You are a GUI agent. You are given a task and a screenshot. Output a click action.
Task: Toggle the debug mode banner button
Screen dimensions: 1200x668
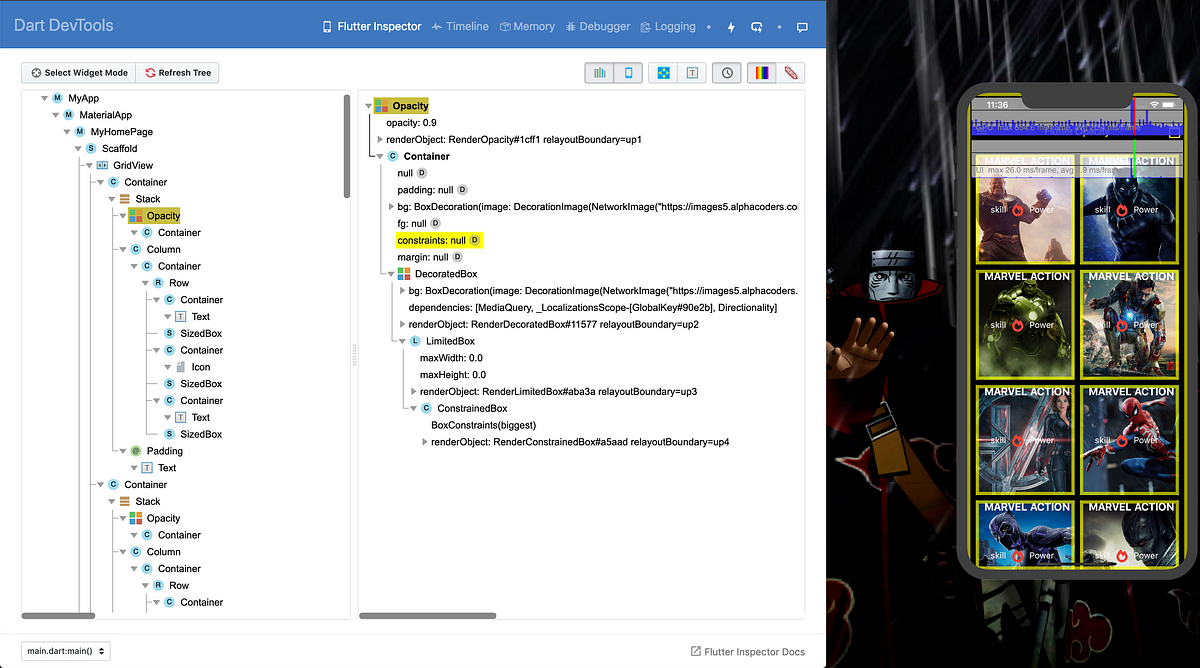click(790, 73)
